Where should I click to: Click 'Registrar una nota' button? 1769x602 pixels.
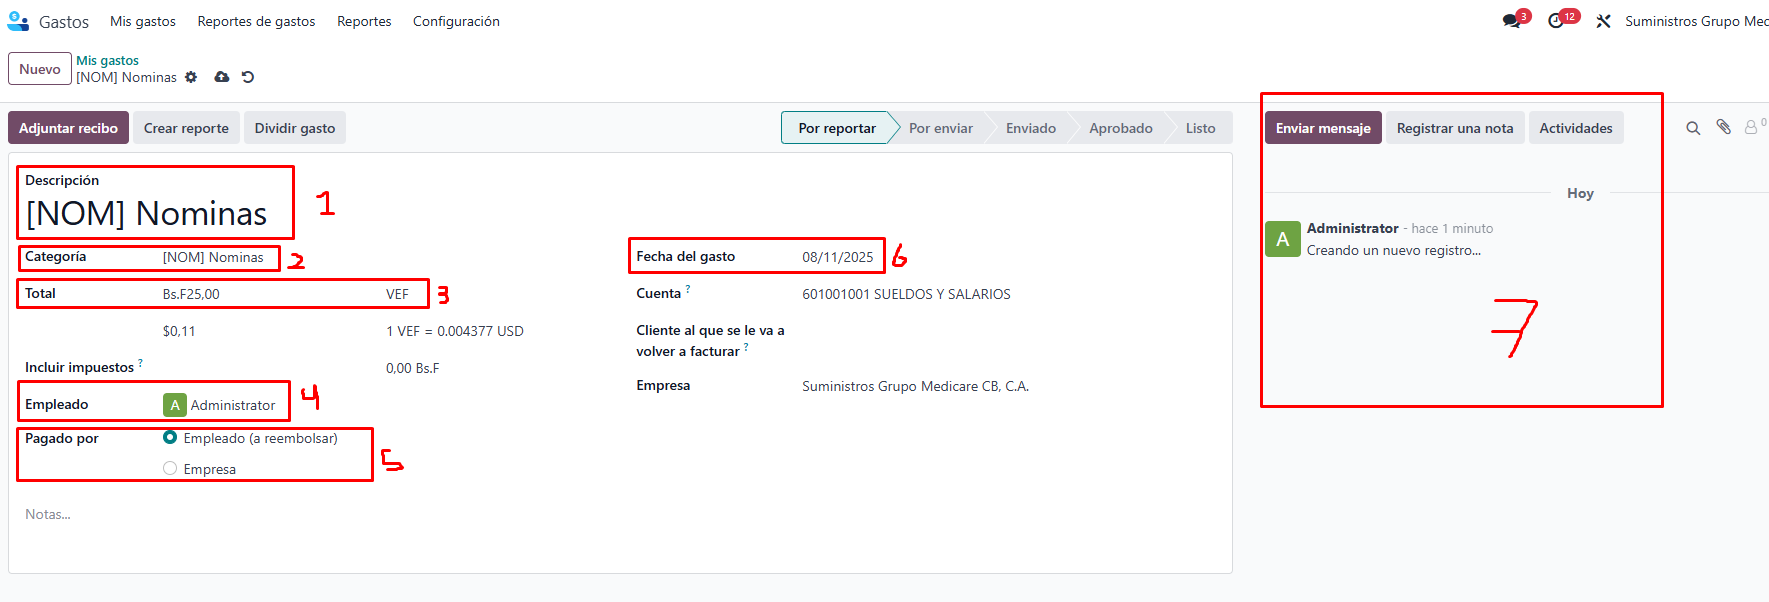1455,128
